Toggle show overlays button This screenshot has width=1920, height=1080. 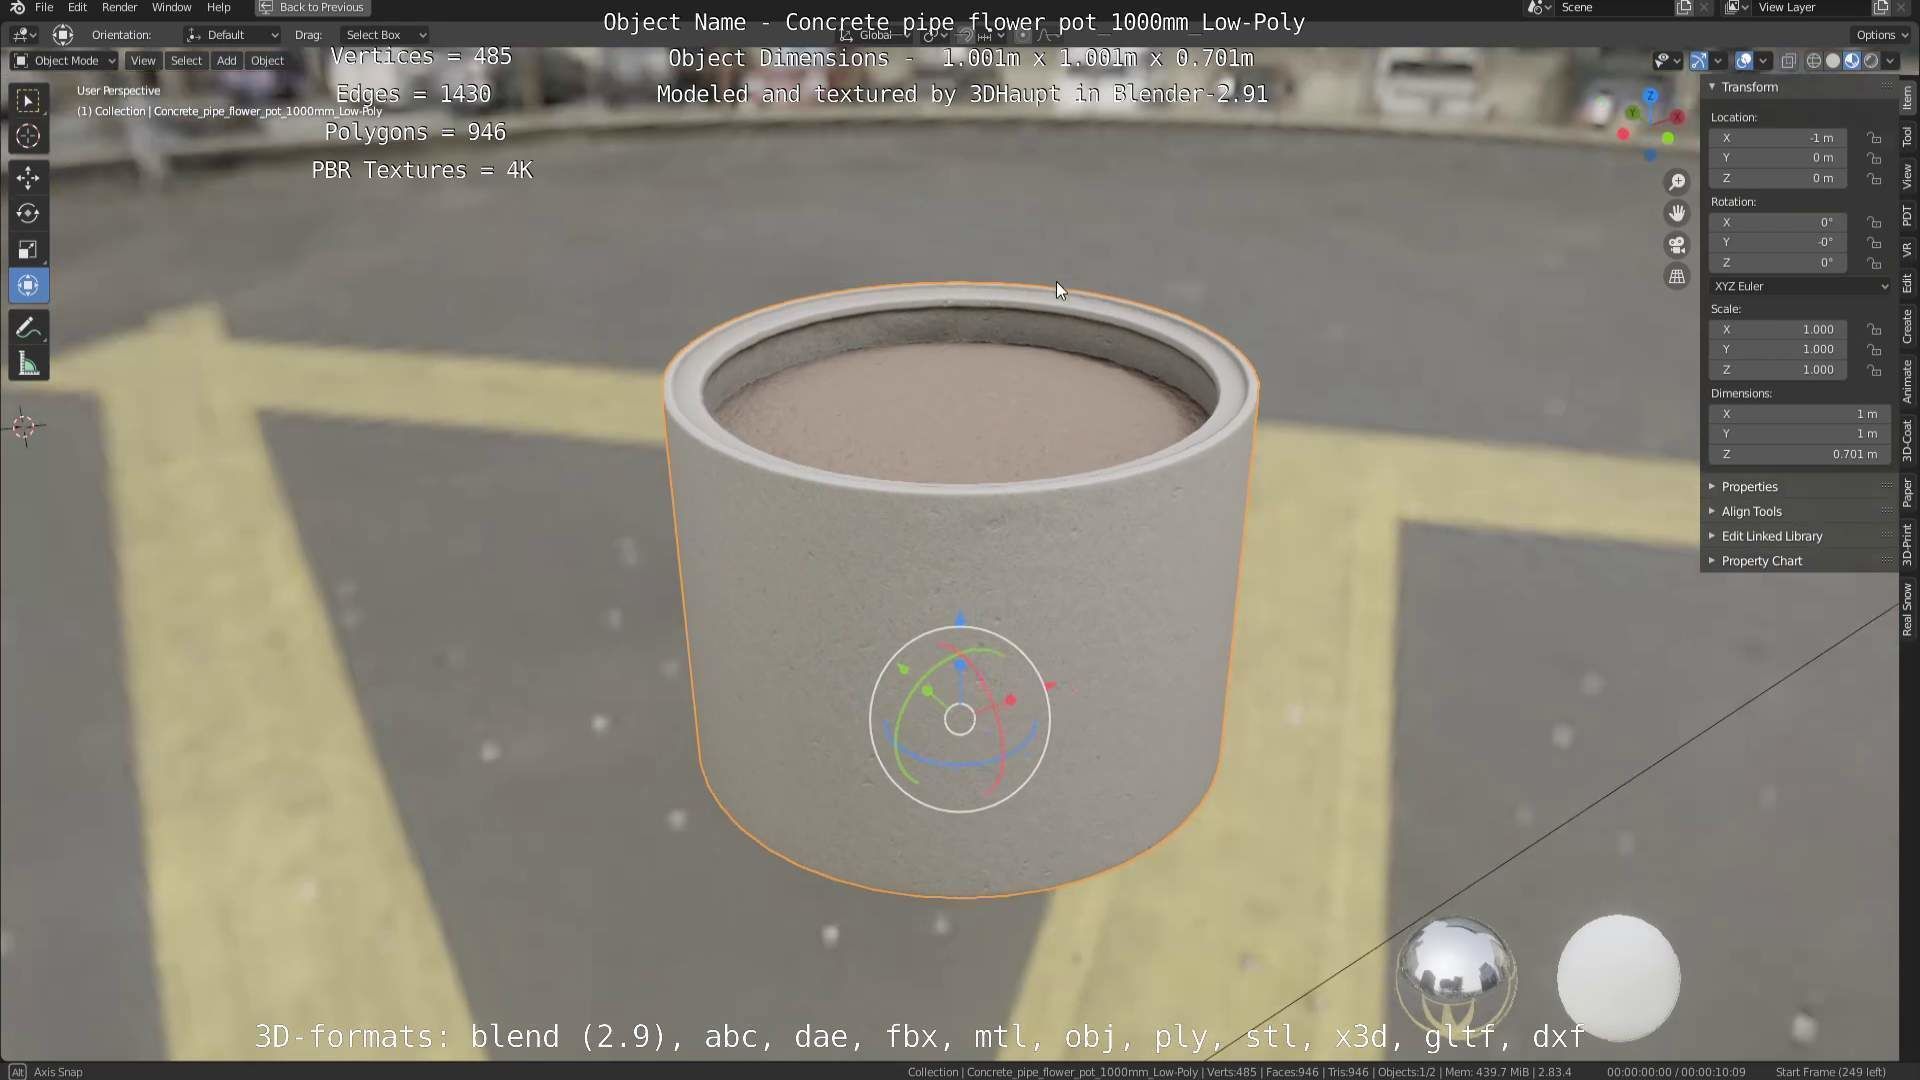pos(1744,61)
